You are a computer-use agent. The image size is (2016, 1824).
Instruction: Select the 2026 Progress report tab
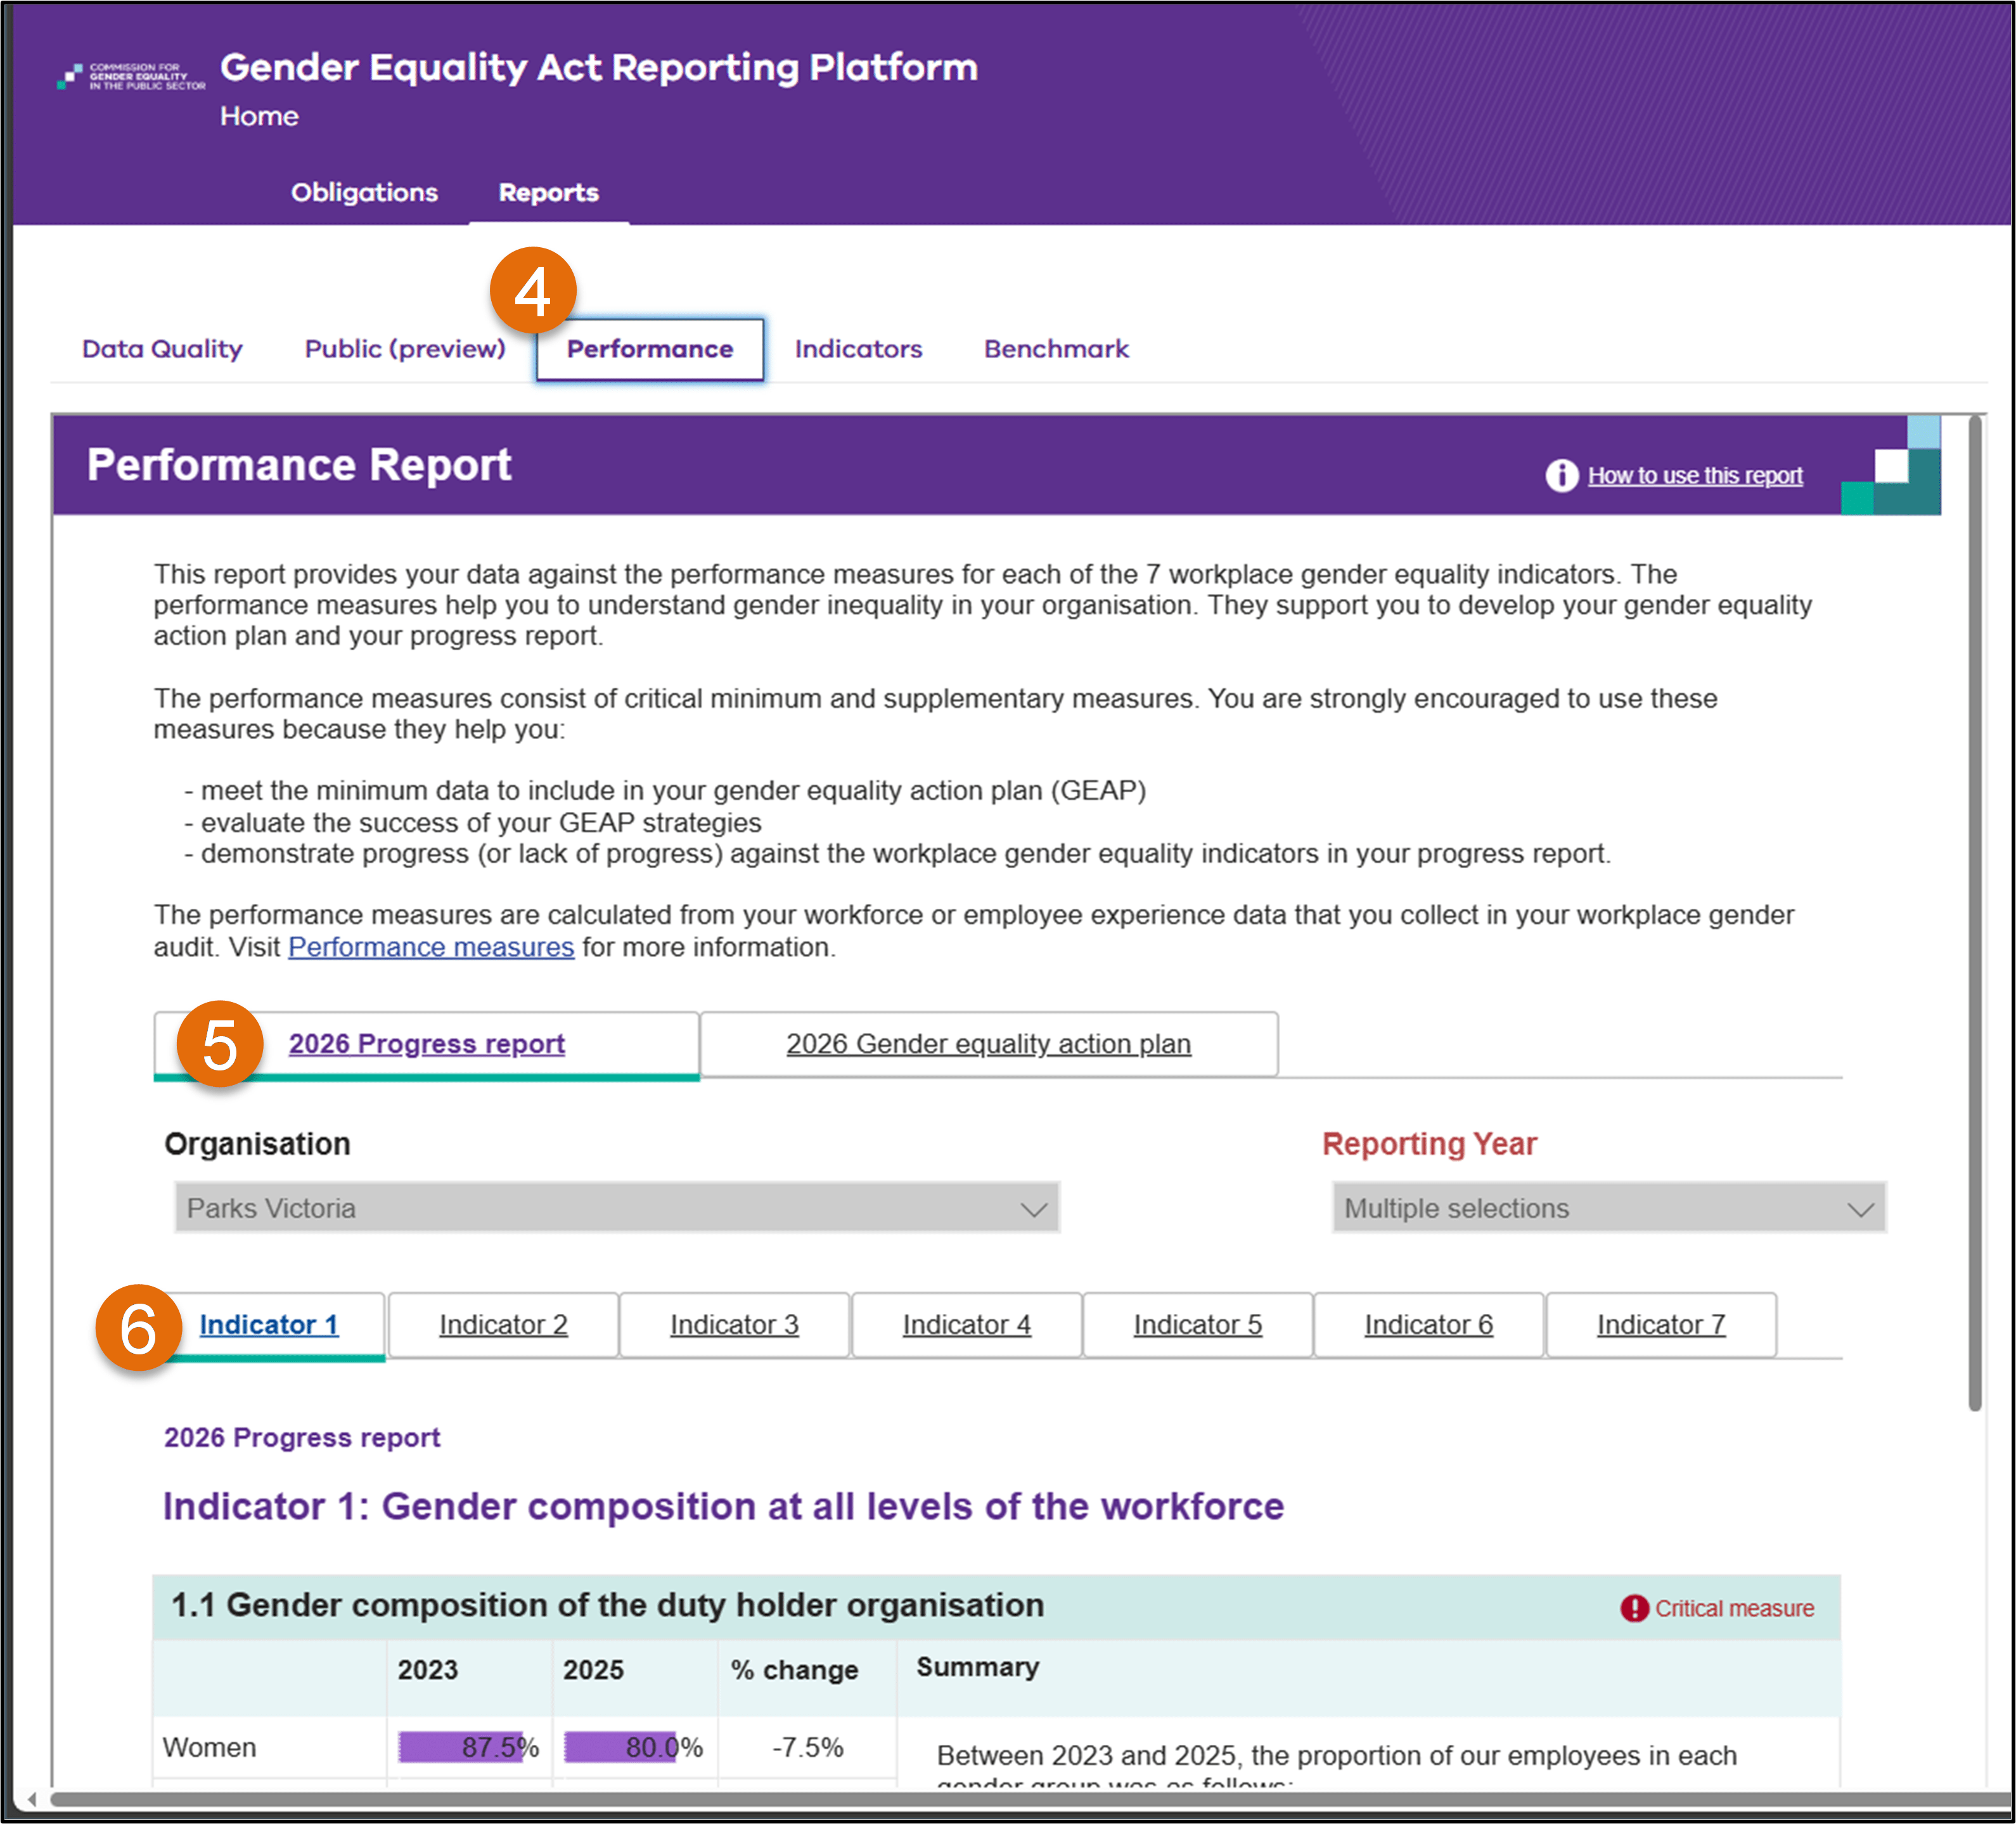(x=427, y=1044)
